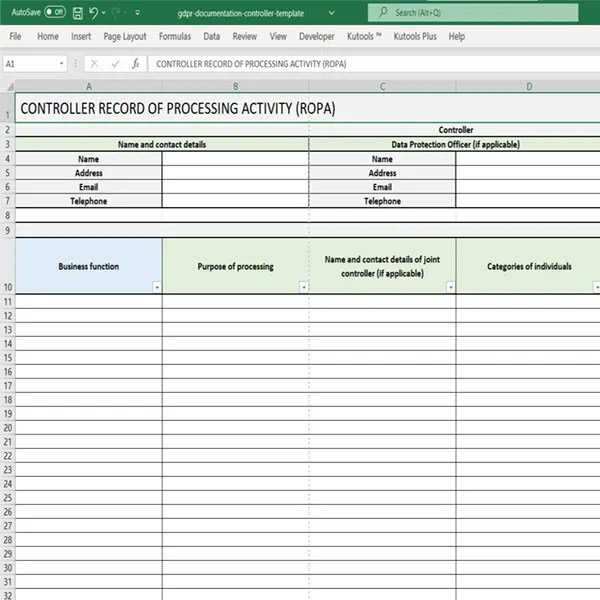
Task: Click 'Email' label in column C
Action: tap(382, 187)
